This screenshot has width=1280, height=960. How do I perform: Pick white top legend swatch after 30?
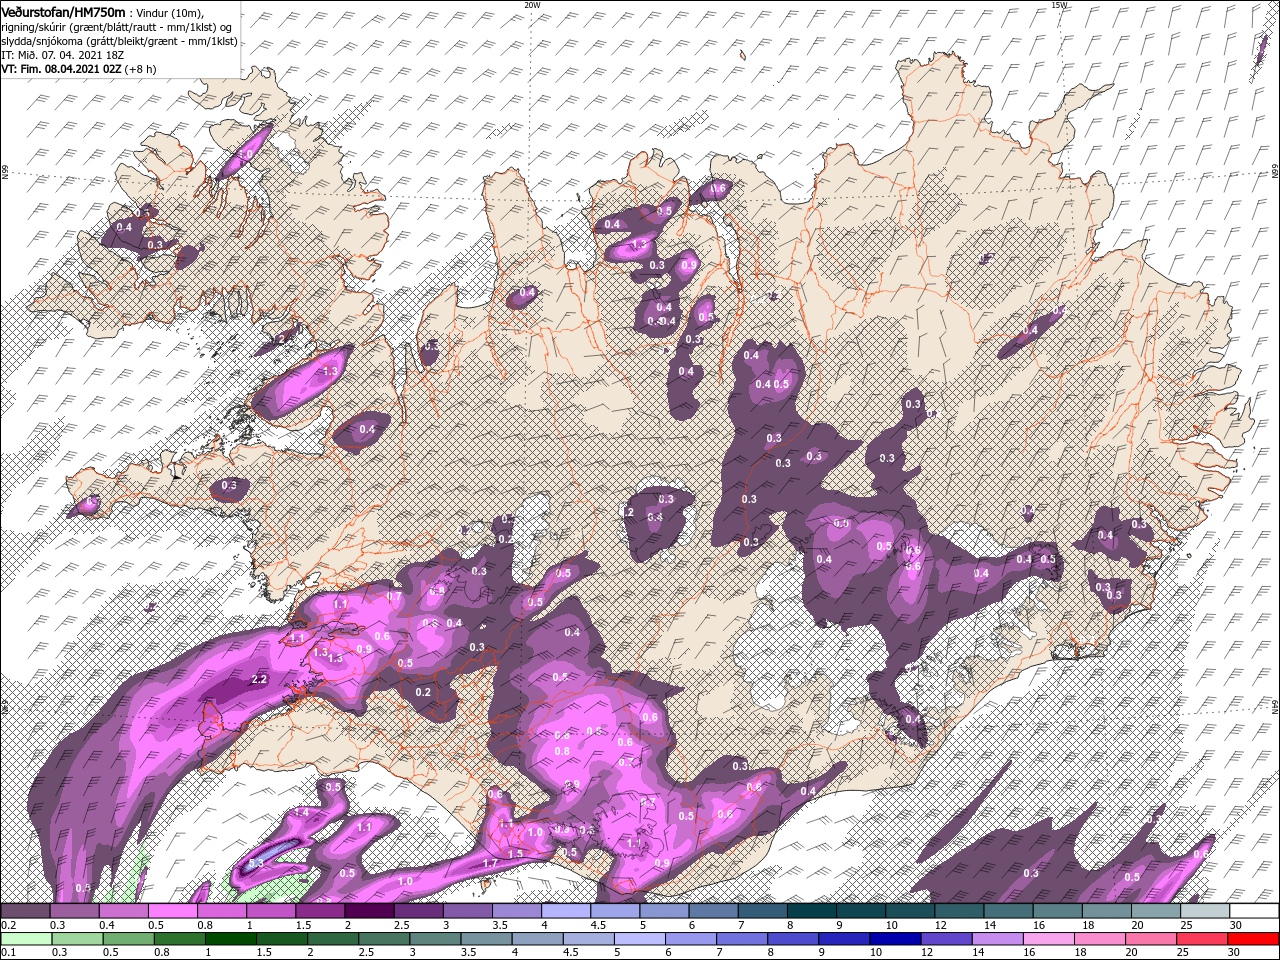tap(1254, 911)
